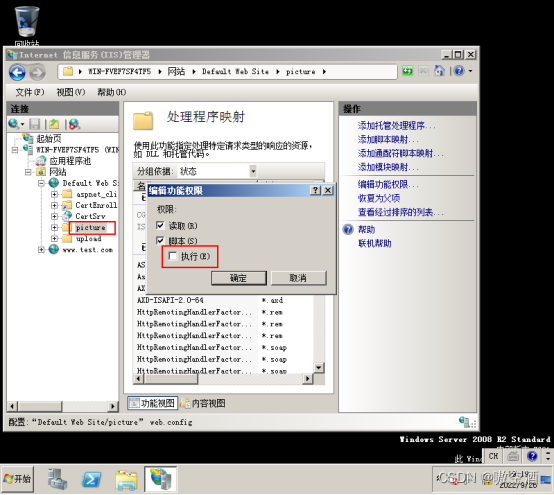Screen dimensions: 554x495
Task: Open the 分组依据 dropdown
Action: (x=253, y=171)
